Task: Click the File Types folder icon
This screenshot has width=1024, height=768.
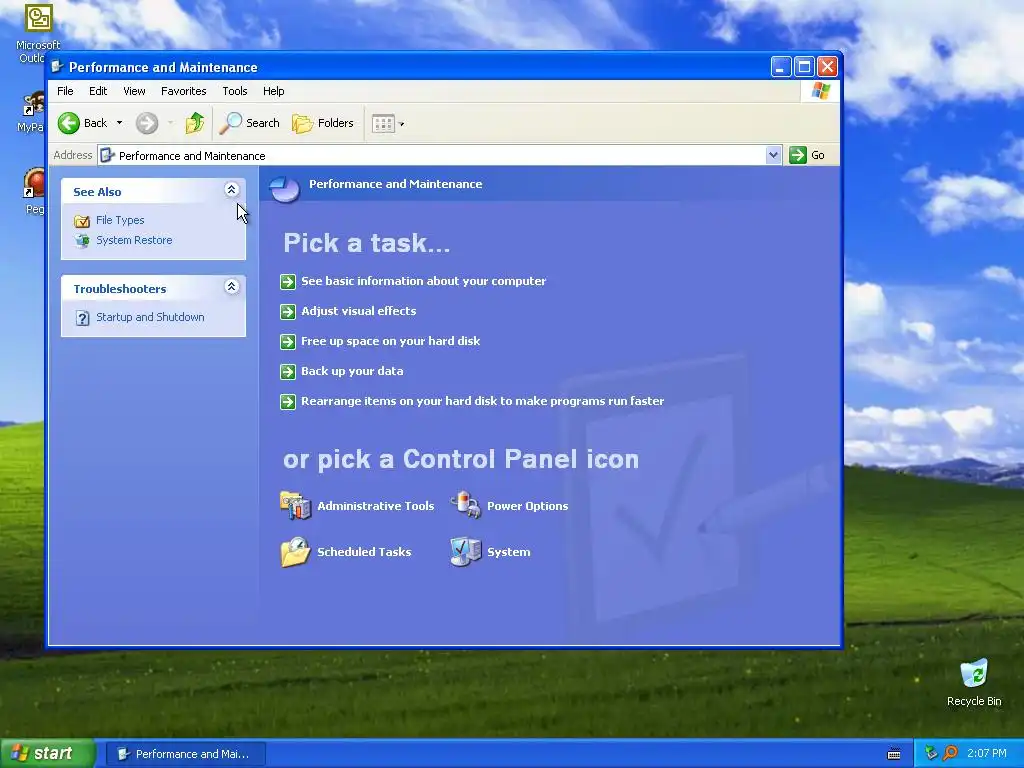Action: coord(82,221)
